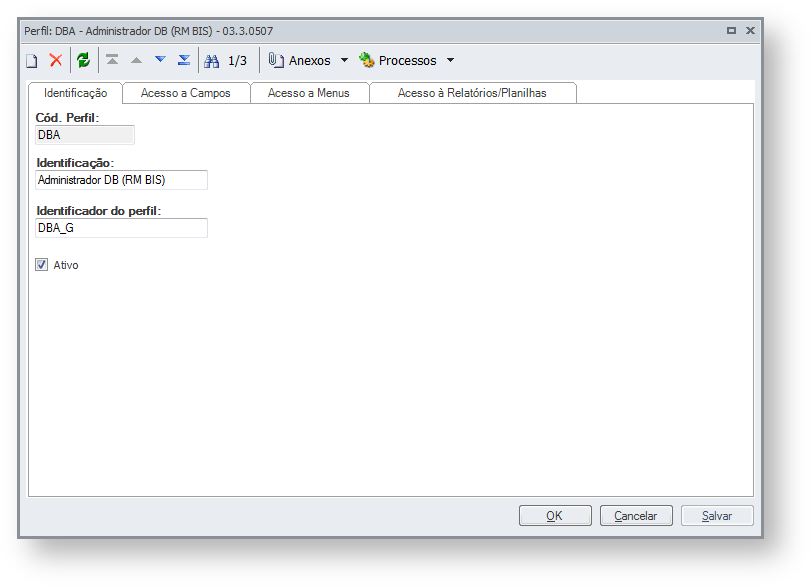
Task: Click the Salvar button
Action: coord(717,516)
